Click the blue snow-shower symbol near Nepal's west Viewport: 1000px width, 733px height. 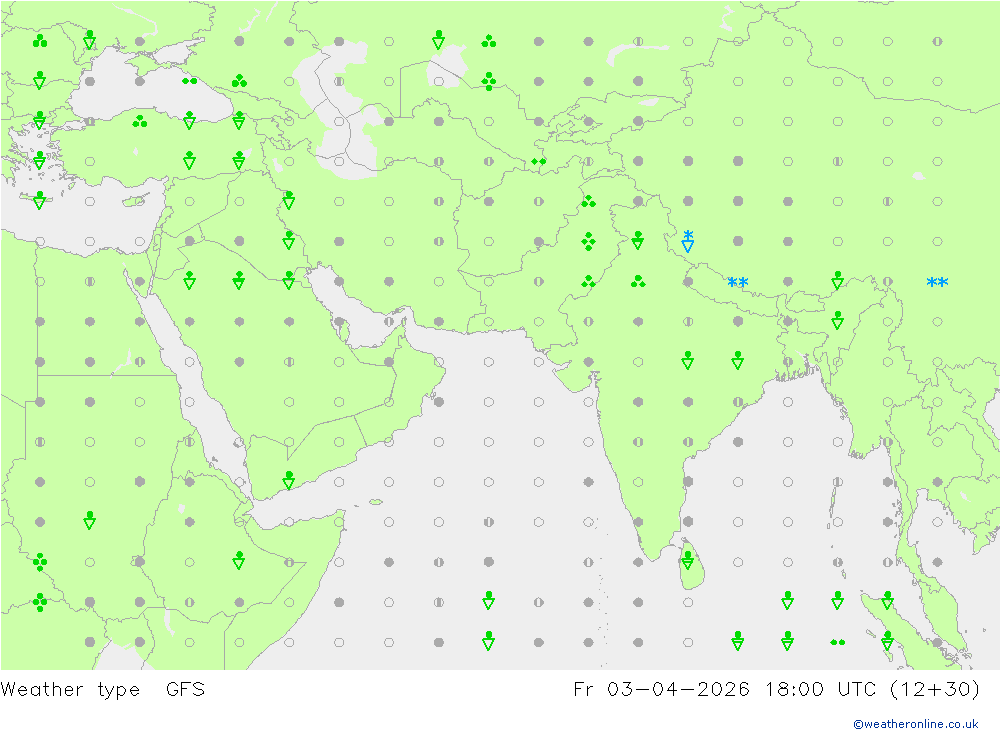pos(688,241)
